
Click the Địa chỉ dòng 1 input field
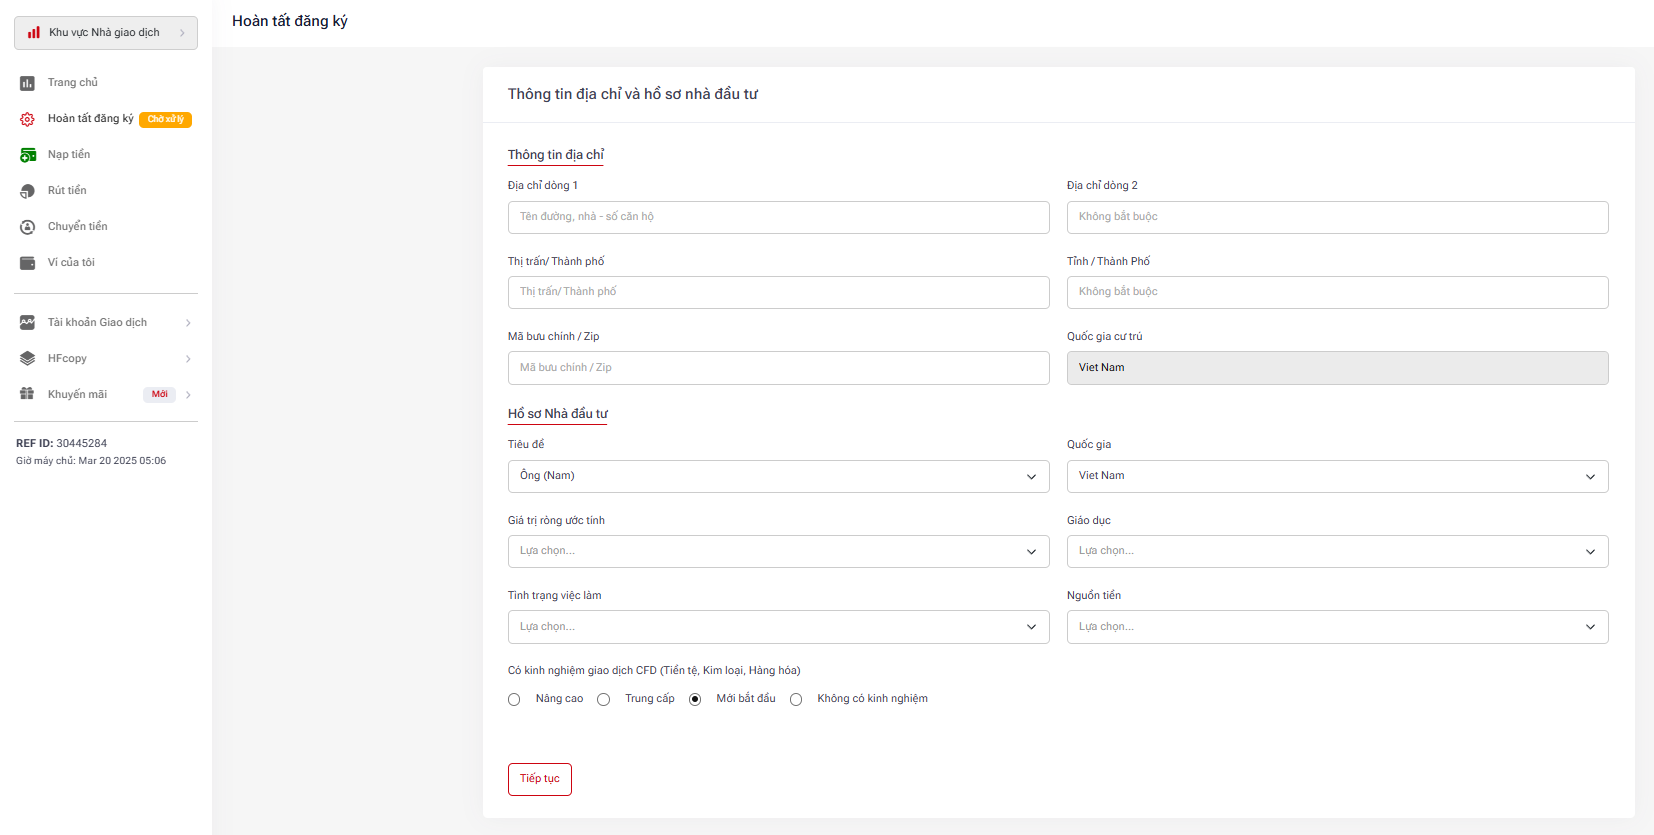778,217
